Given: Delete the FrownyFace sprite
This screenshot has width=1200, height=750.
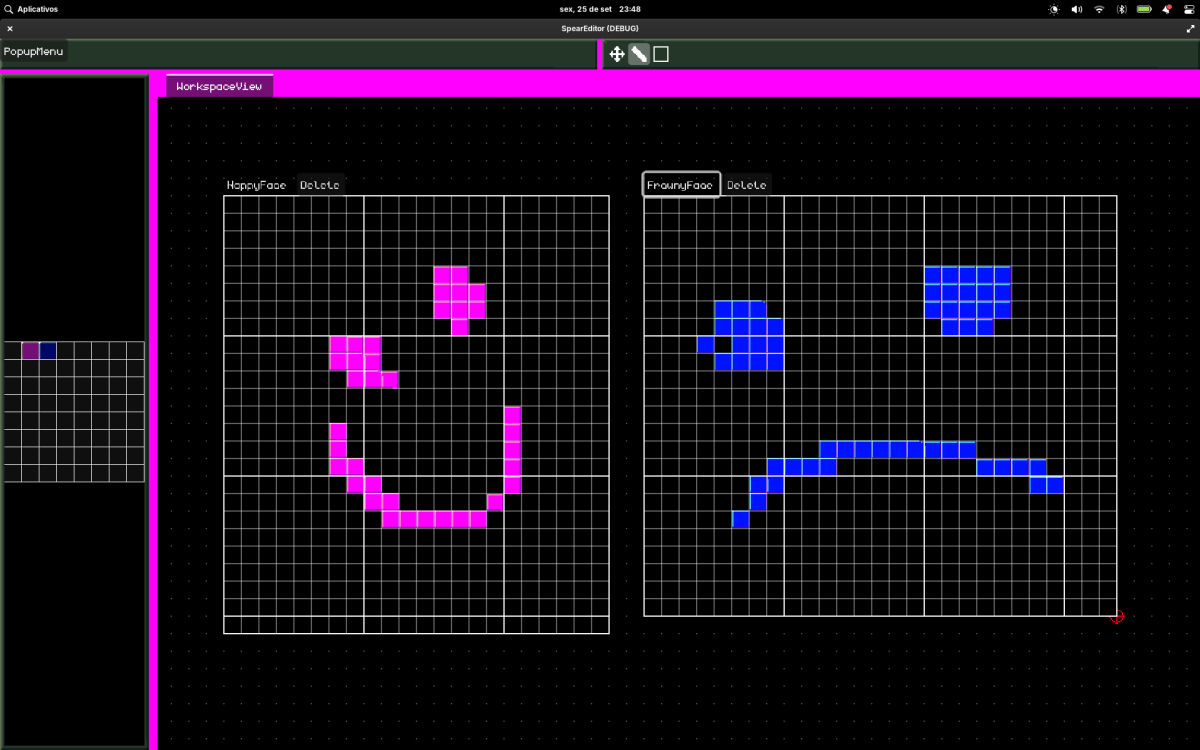Looking at the screenshot, I should pos(746,185).
